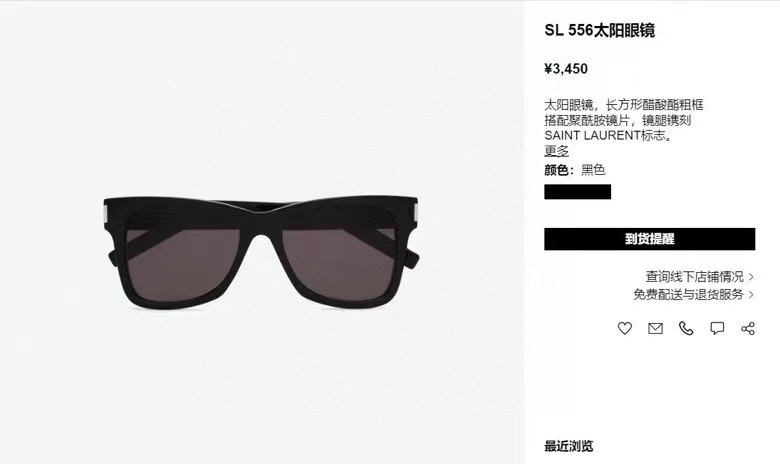Click the share icon
The image size is (780, 464).
click(748, 328)
